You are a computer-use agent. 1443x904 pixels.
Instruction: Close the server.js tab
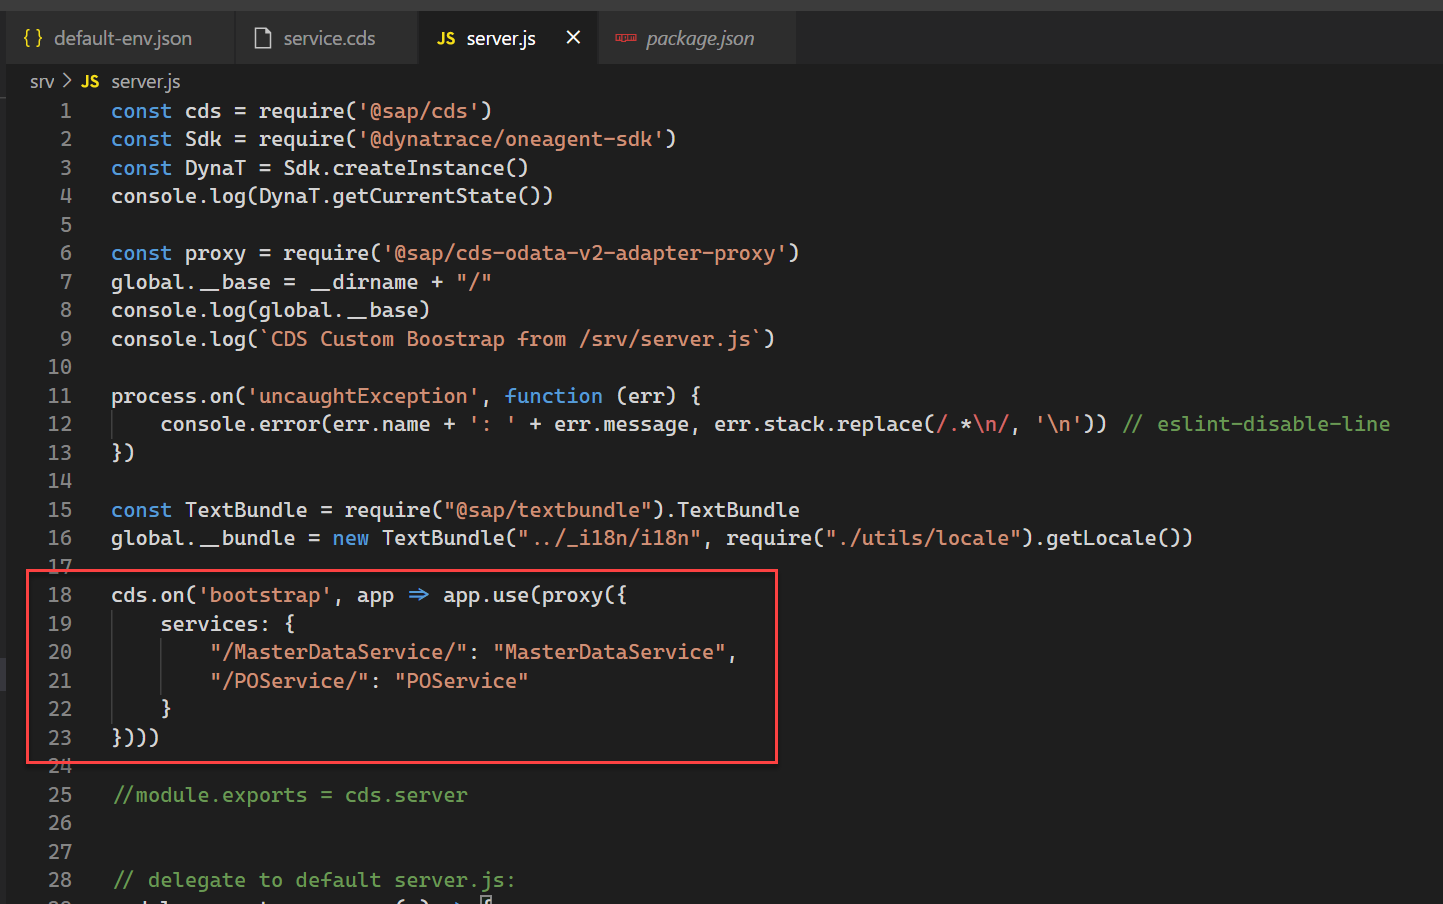click(x=572, y=37)
